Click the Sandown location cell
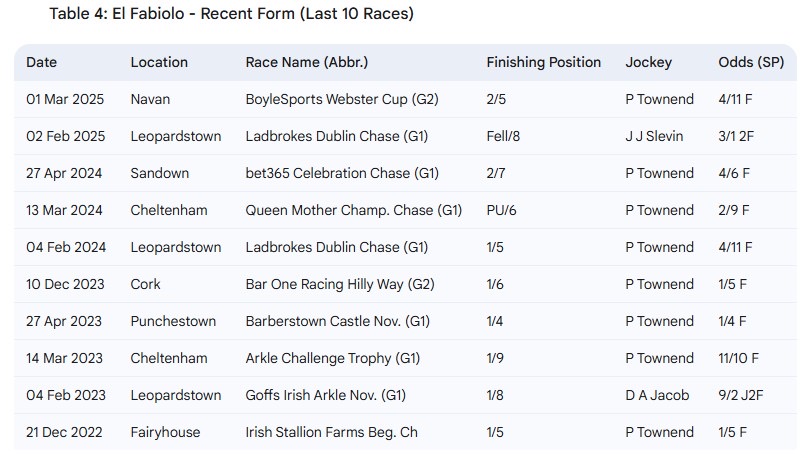802x454 pixels. [x=160, y=173]
